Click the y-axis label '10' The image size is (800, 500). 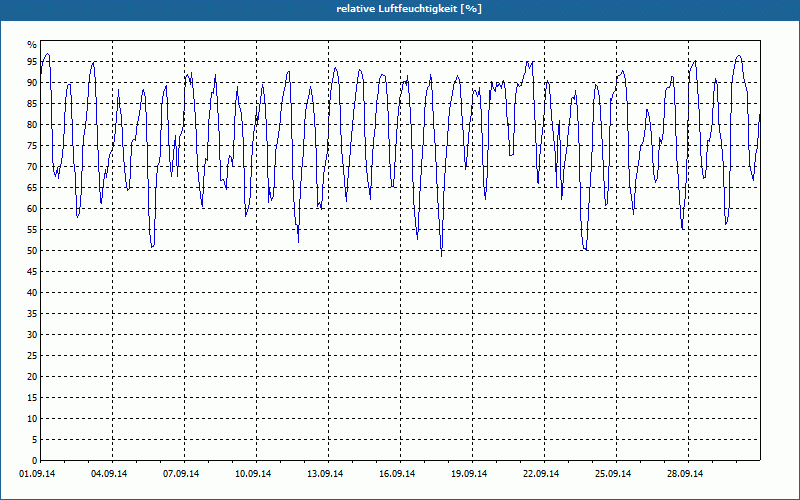(x=32, y=418)
